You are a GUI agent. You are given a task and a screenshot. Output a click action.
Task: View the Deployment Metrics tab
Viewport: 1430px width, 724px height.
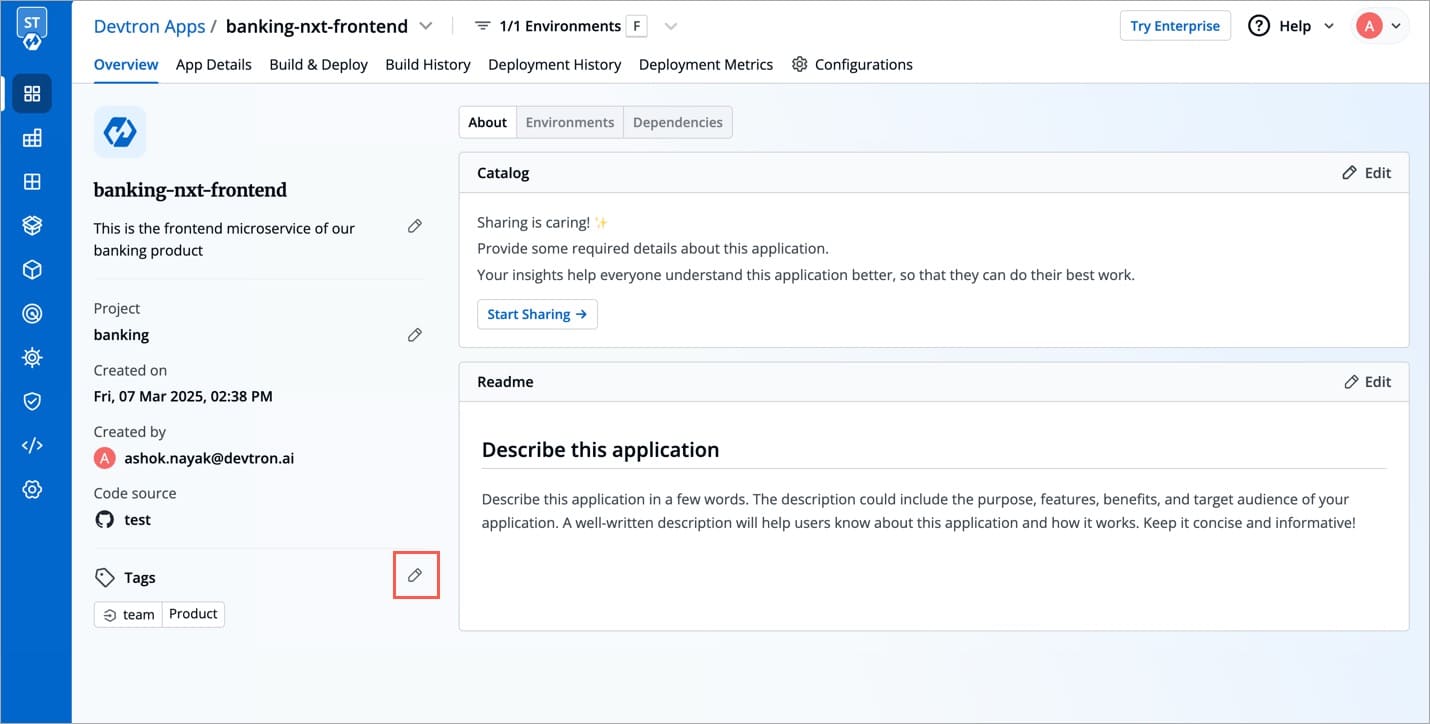click(706, 64)
